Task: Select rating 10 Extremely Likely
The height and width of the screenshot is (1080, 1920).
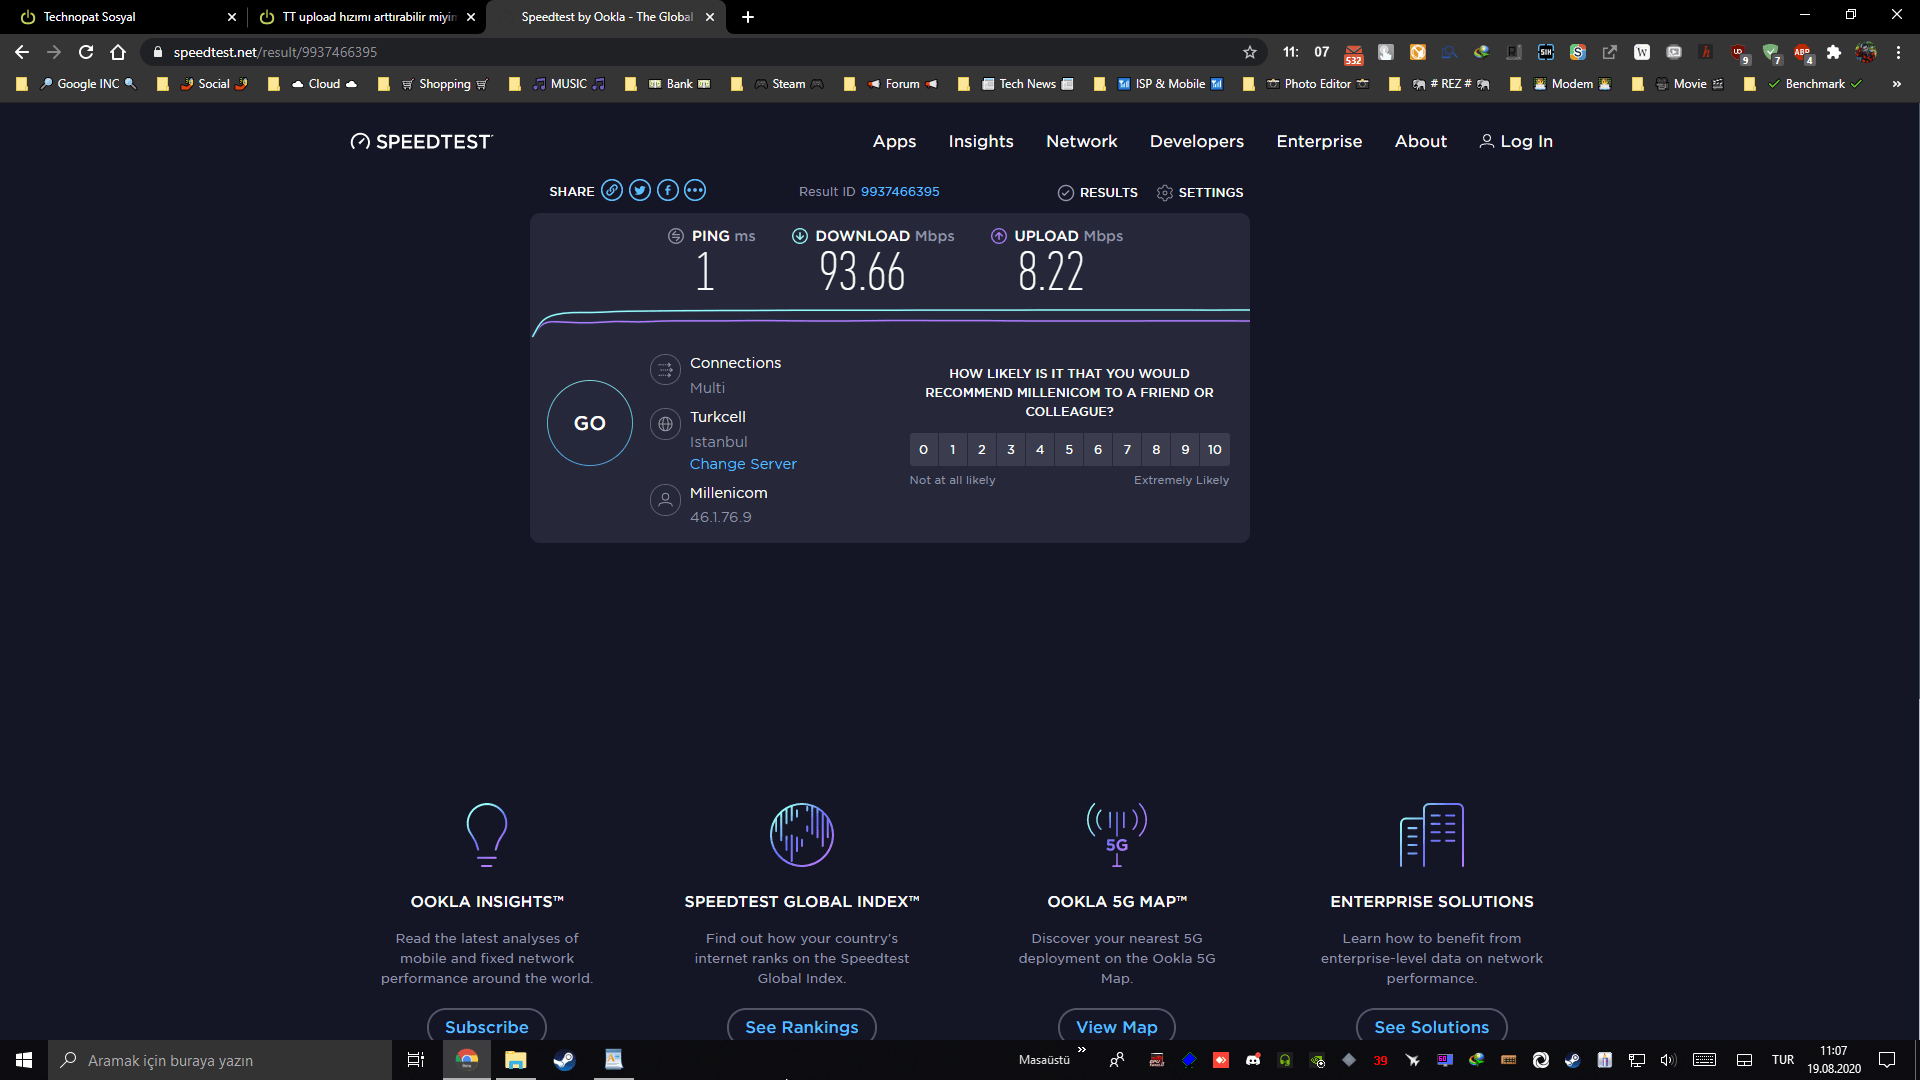Action: point(1214,450)
